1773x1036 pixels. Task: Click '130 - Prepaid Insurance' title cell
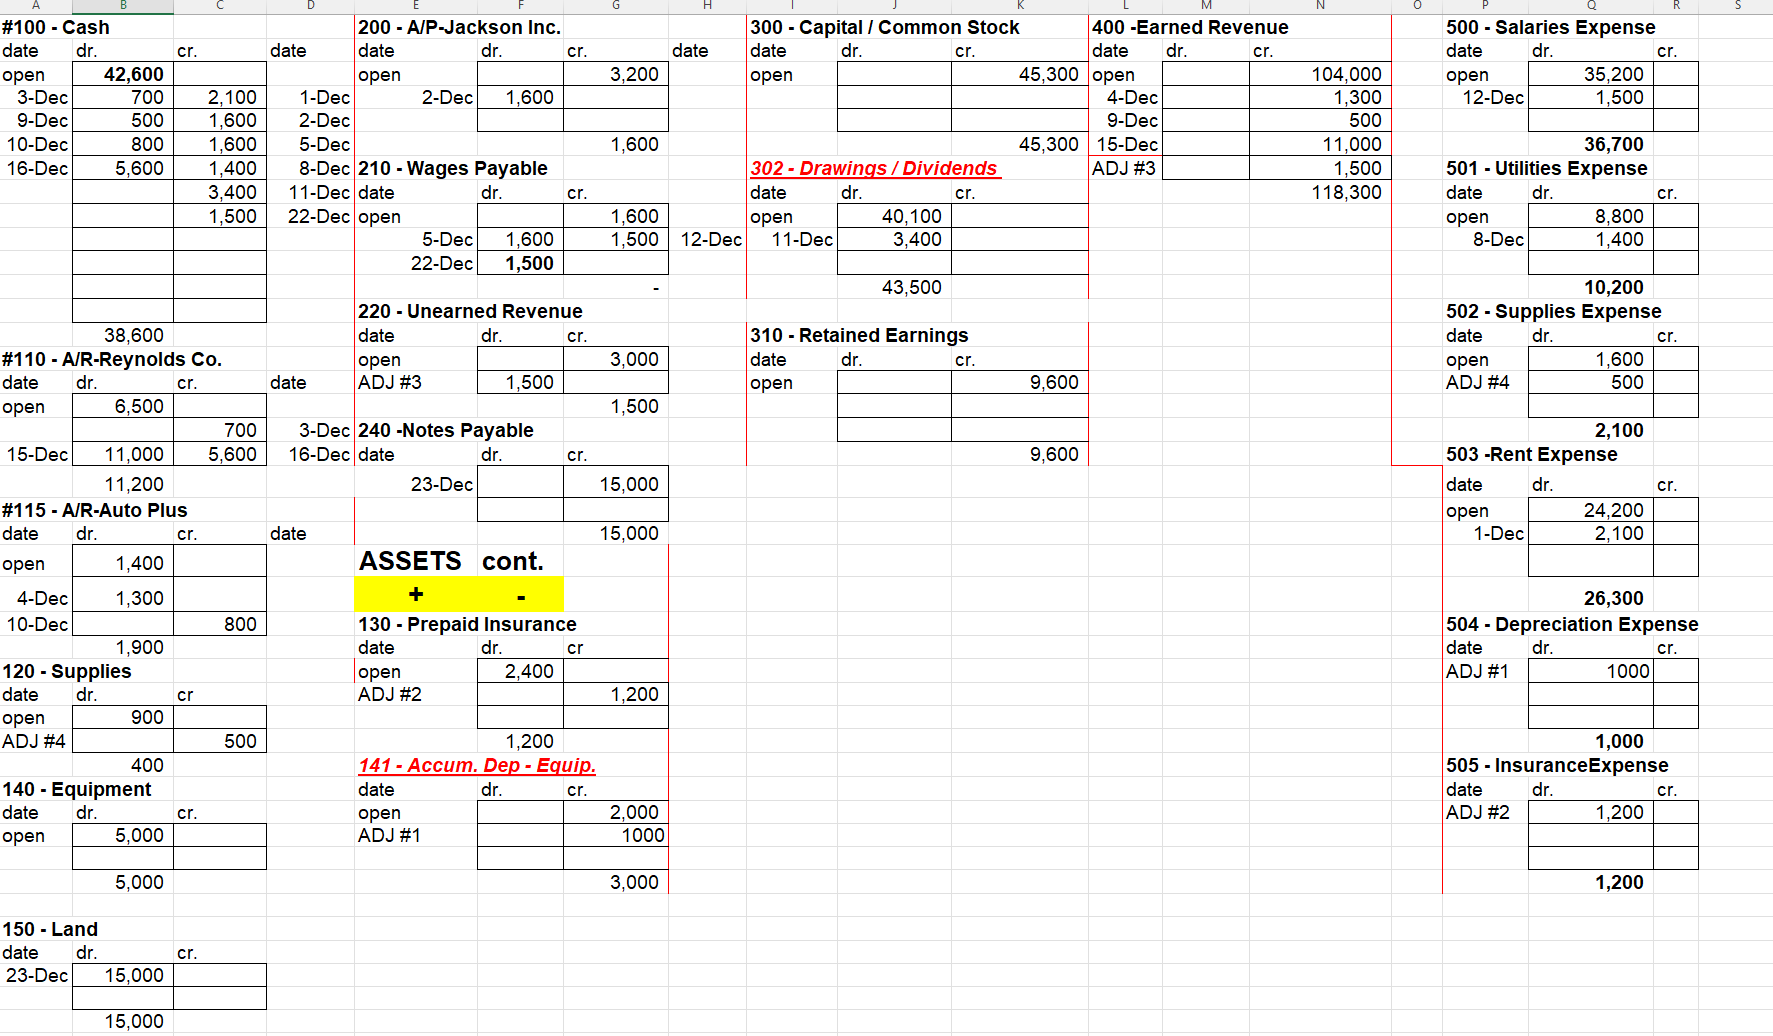pos(467,624)
